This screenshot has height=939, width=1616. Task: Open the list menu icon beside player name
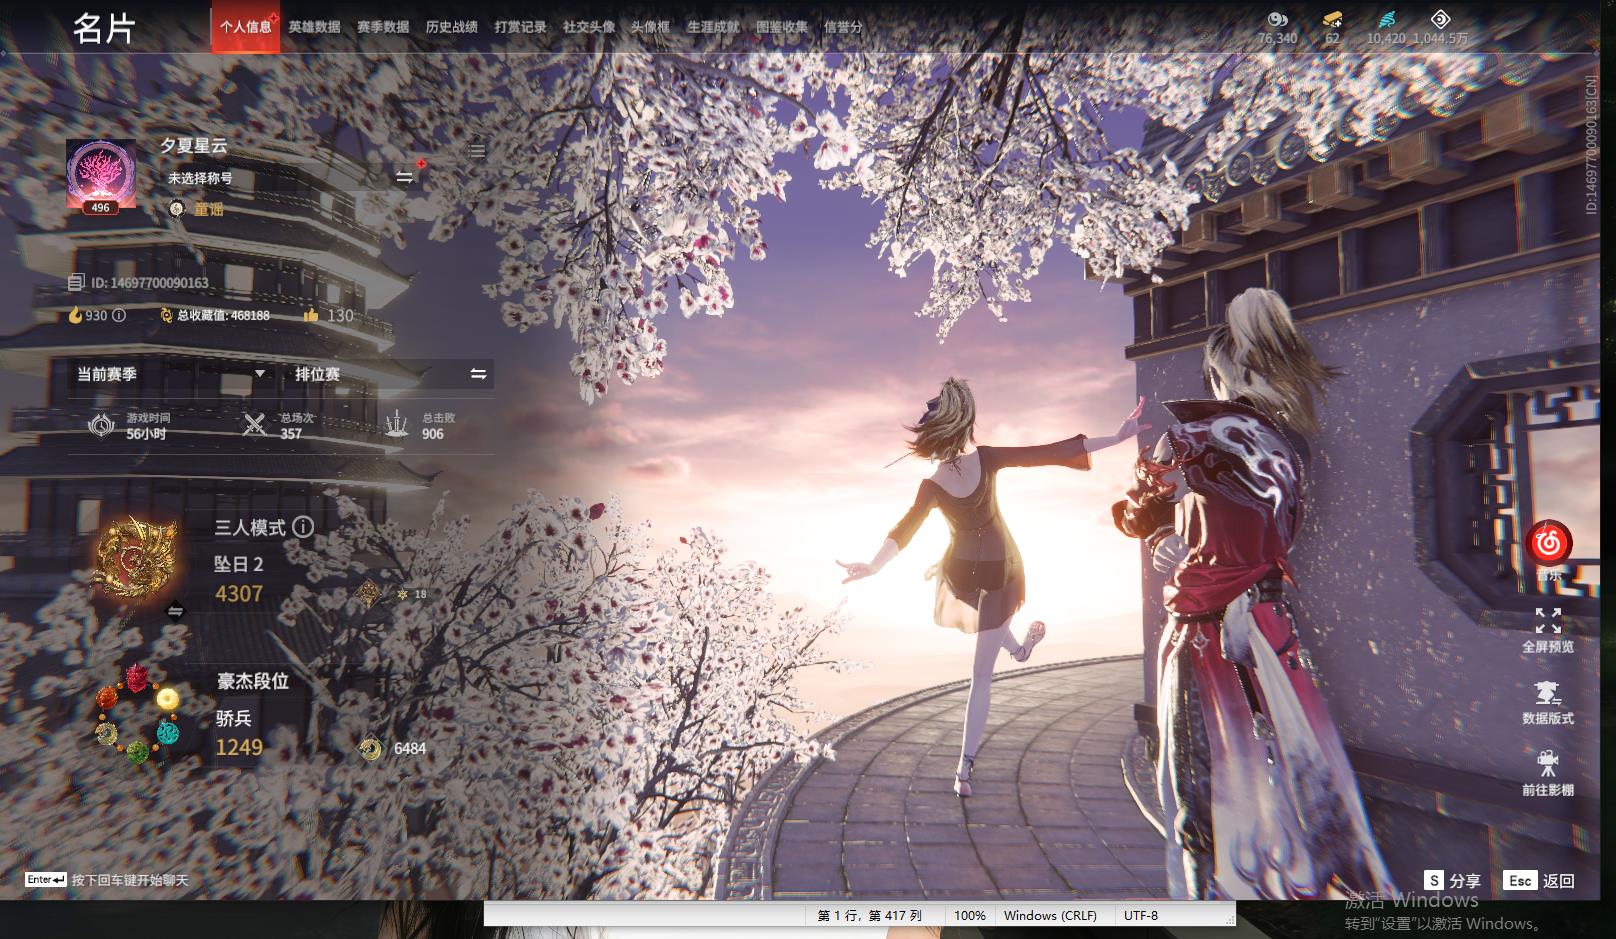[x=477, y=151]
